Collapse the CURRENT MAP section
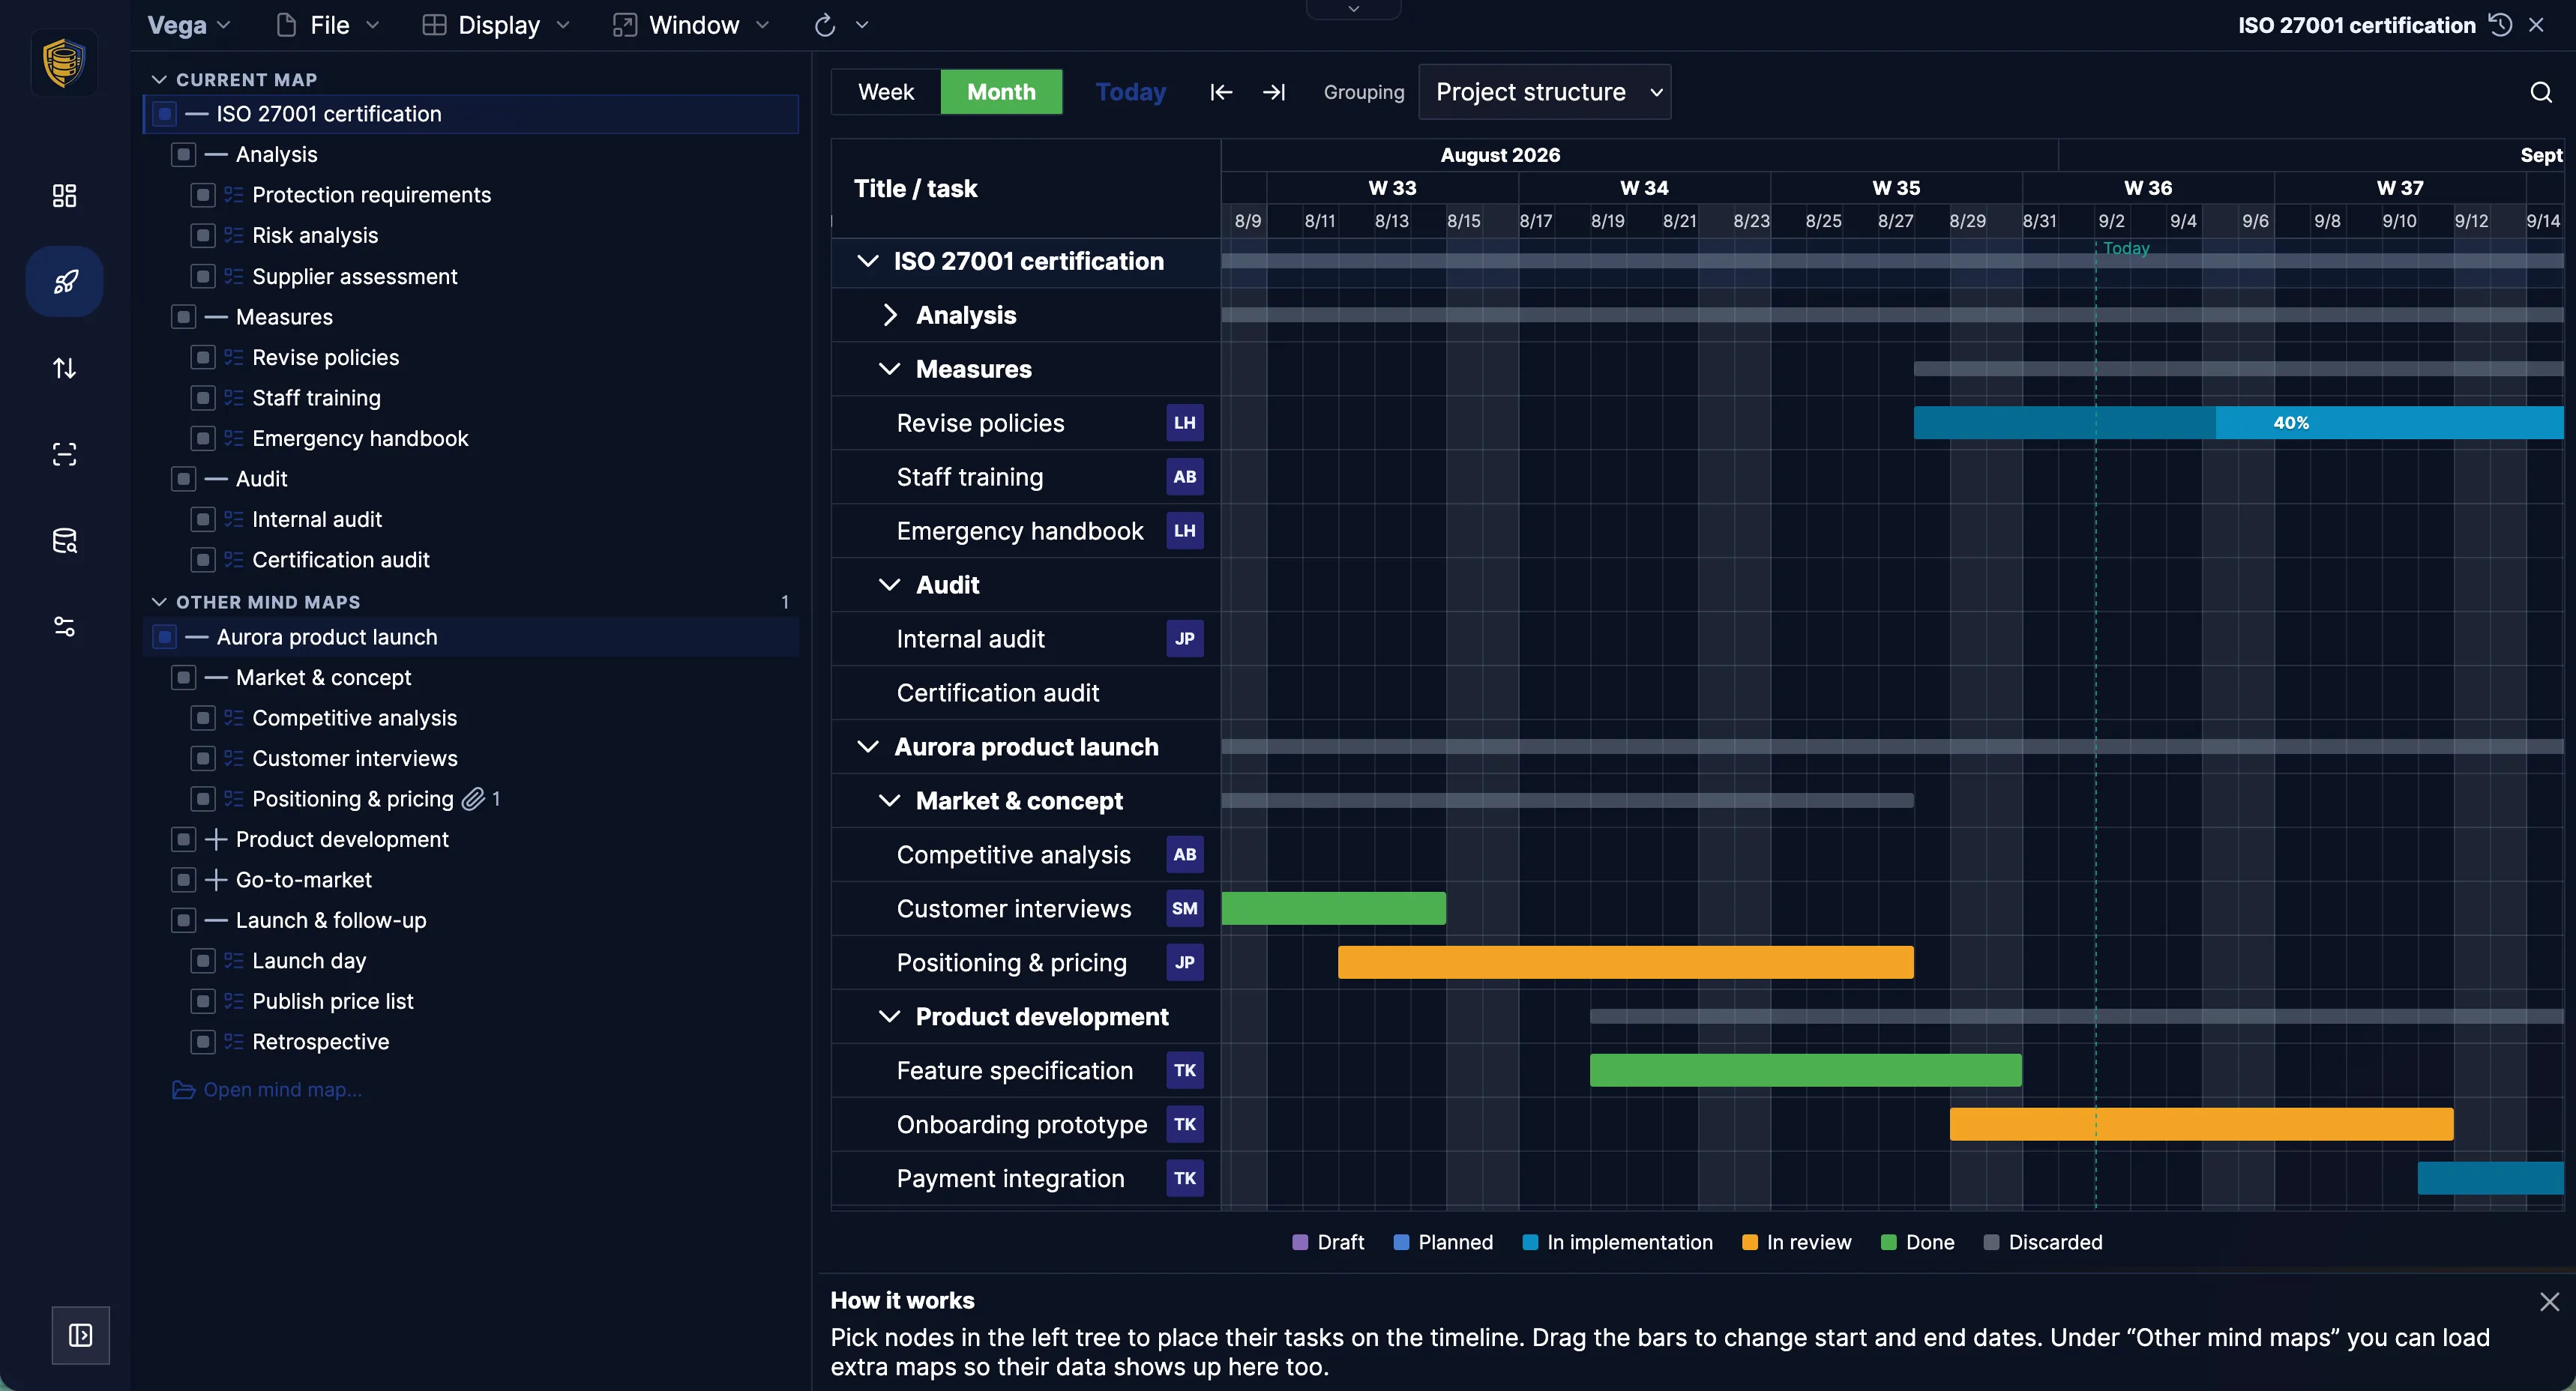This screenshot has height=1391, width=2576. pyautogui.click(x=158, y=79)
